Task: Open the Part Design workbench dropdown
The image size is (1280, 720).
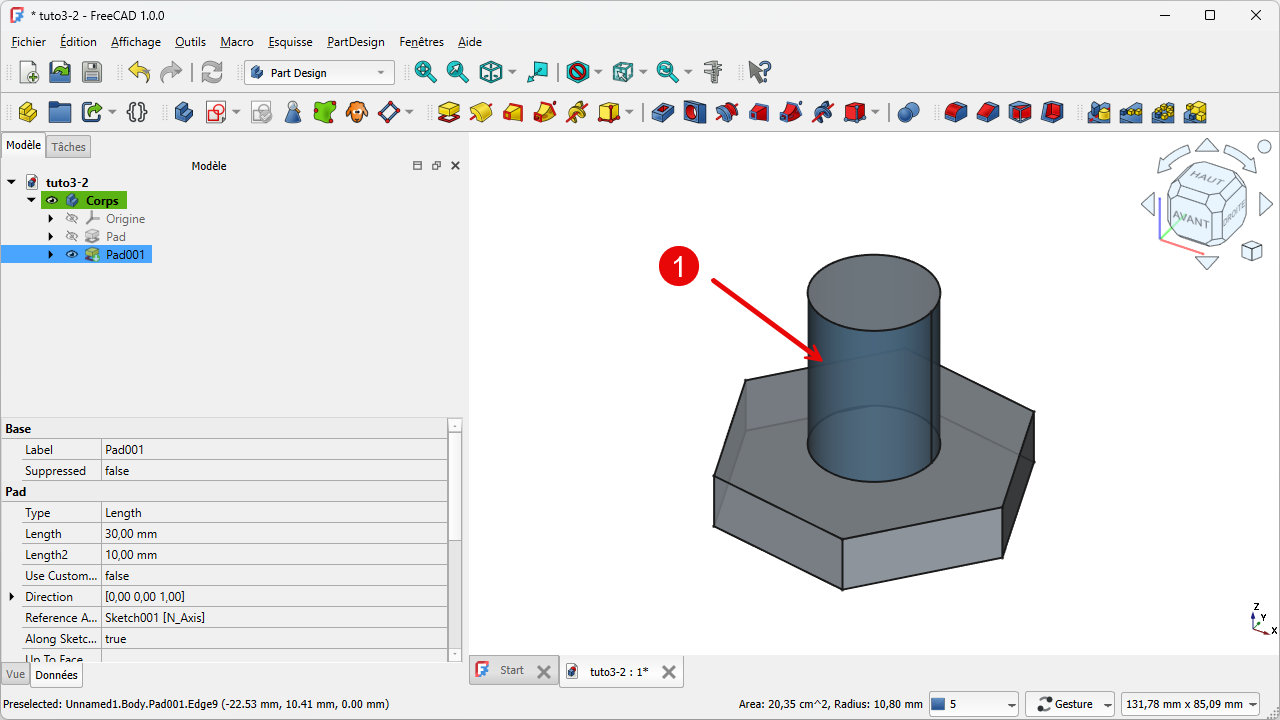Action: point(319,72)
